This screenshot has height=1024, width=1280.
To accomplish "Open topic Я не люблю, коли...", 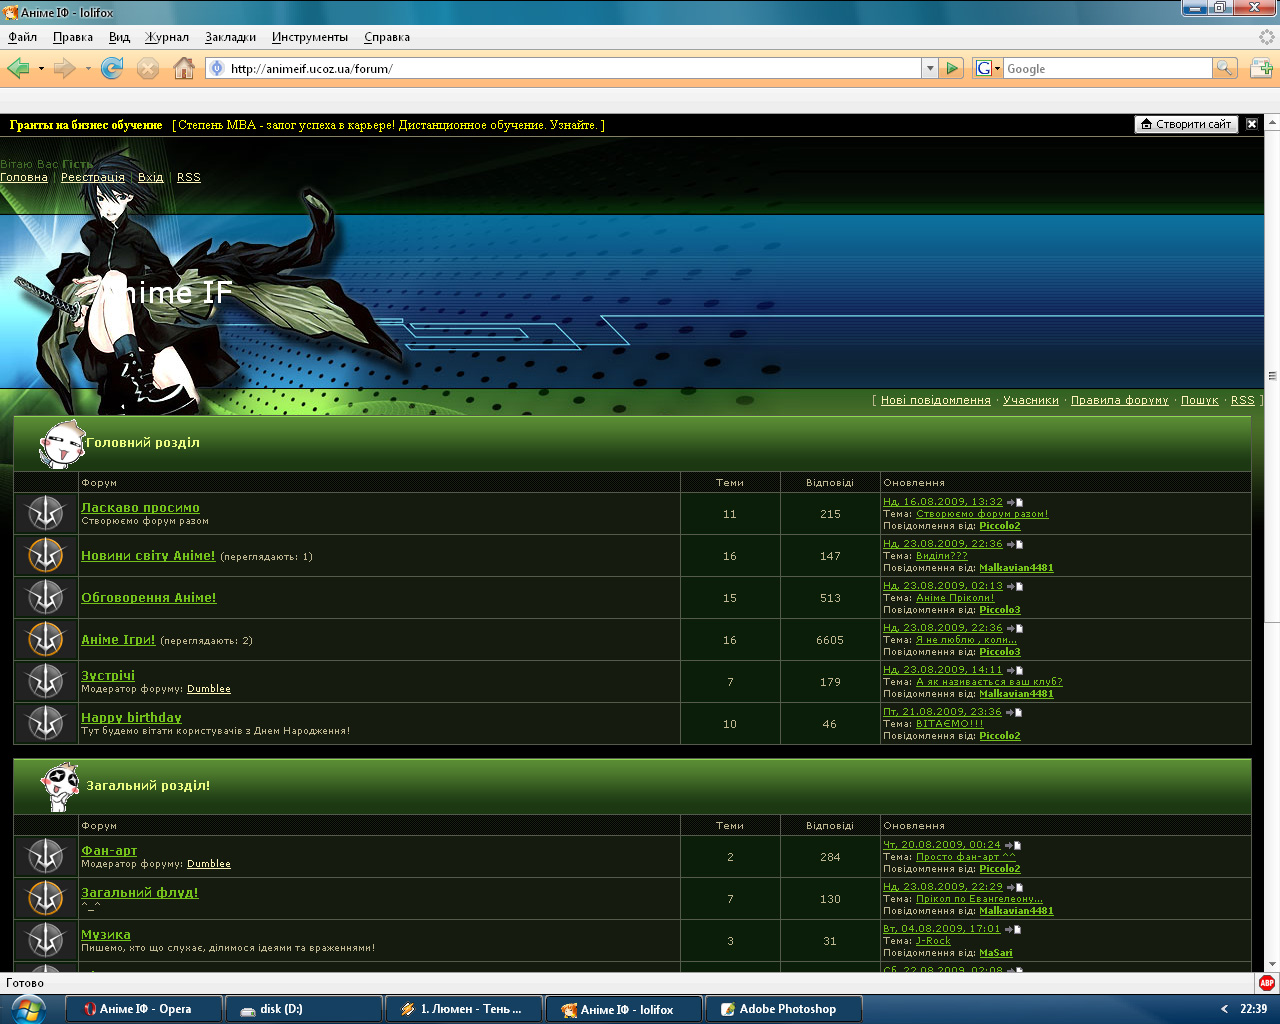I will pyautogui.click(x=966, y=640).
